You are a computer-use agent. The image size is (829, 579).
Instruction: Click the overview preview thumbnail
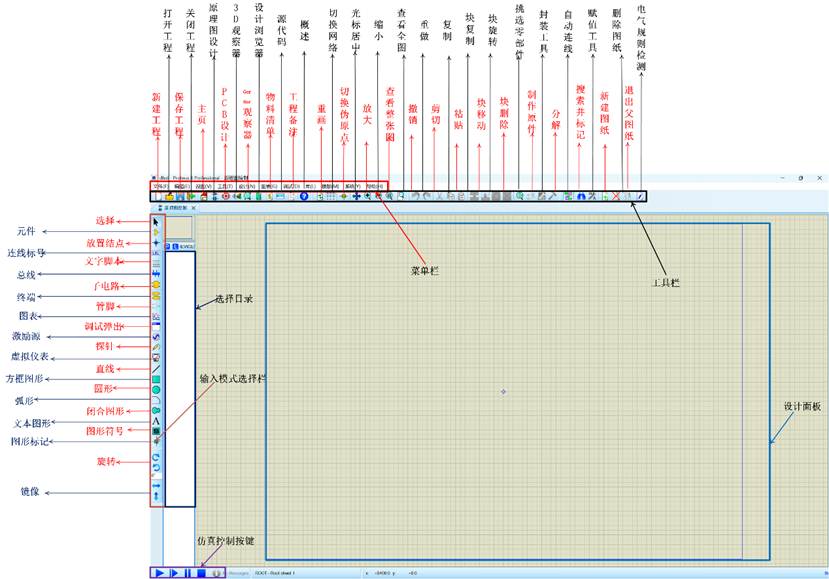tap(180, 228)
